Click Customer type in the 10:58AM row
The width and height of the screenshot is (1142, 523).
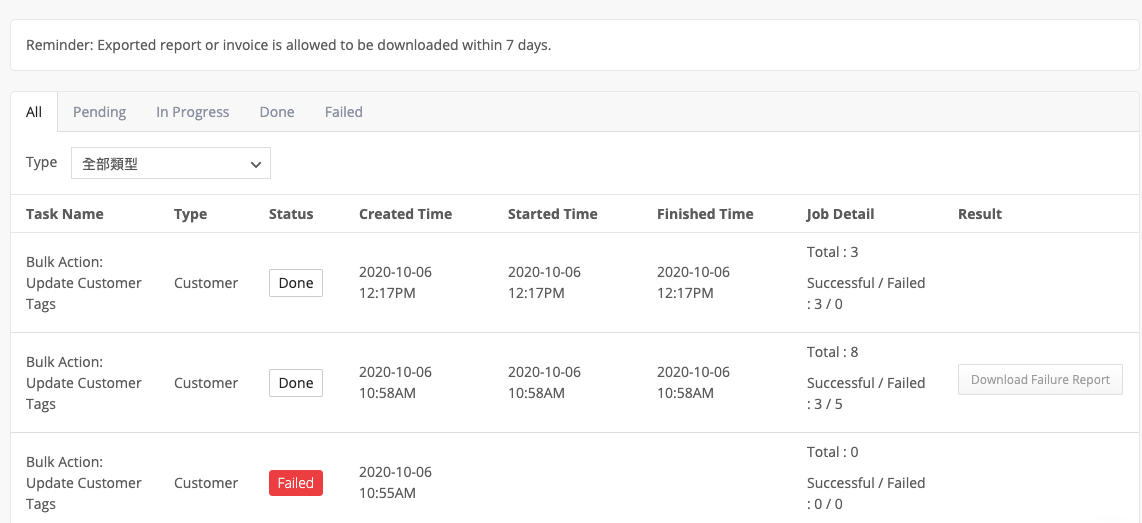(205, 383)
